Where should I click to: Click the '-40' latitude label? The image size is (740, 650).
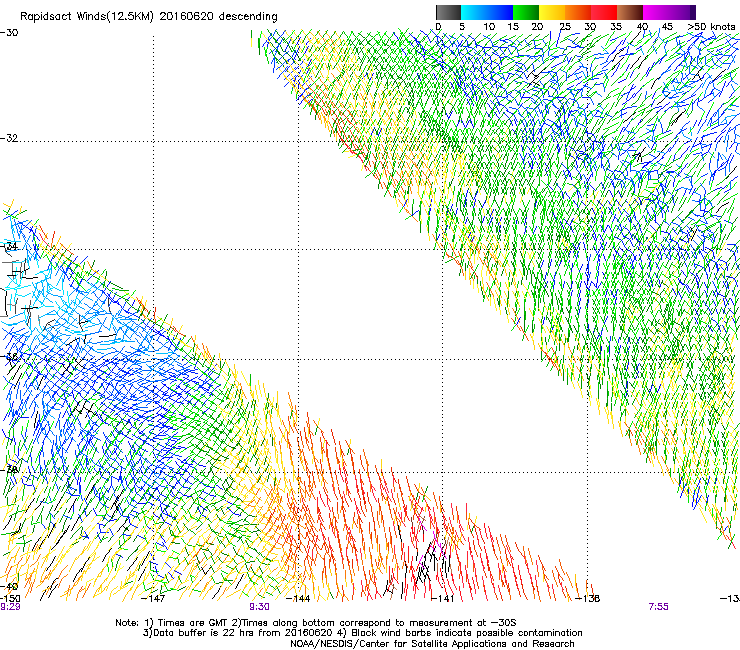coord(9,587)
